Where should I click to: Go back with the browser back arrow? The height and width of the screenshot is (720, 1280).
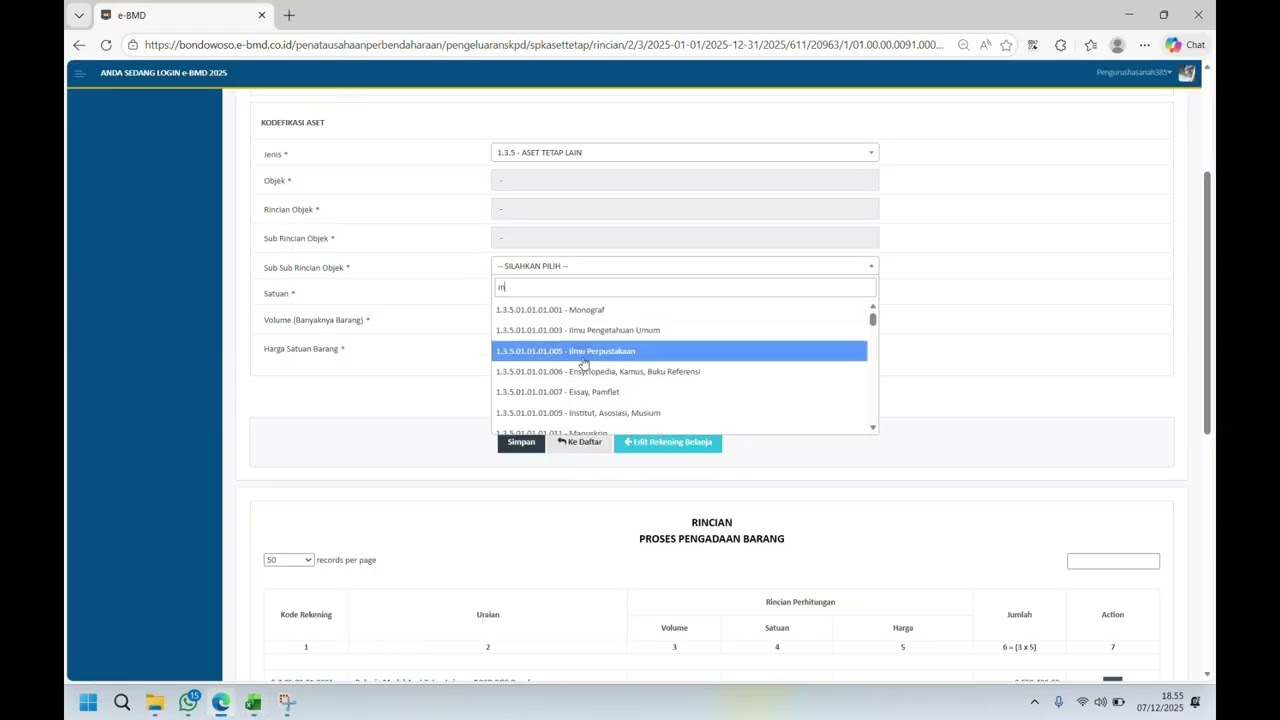[x=79, y=45]
